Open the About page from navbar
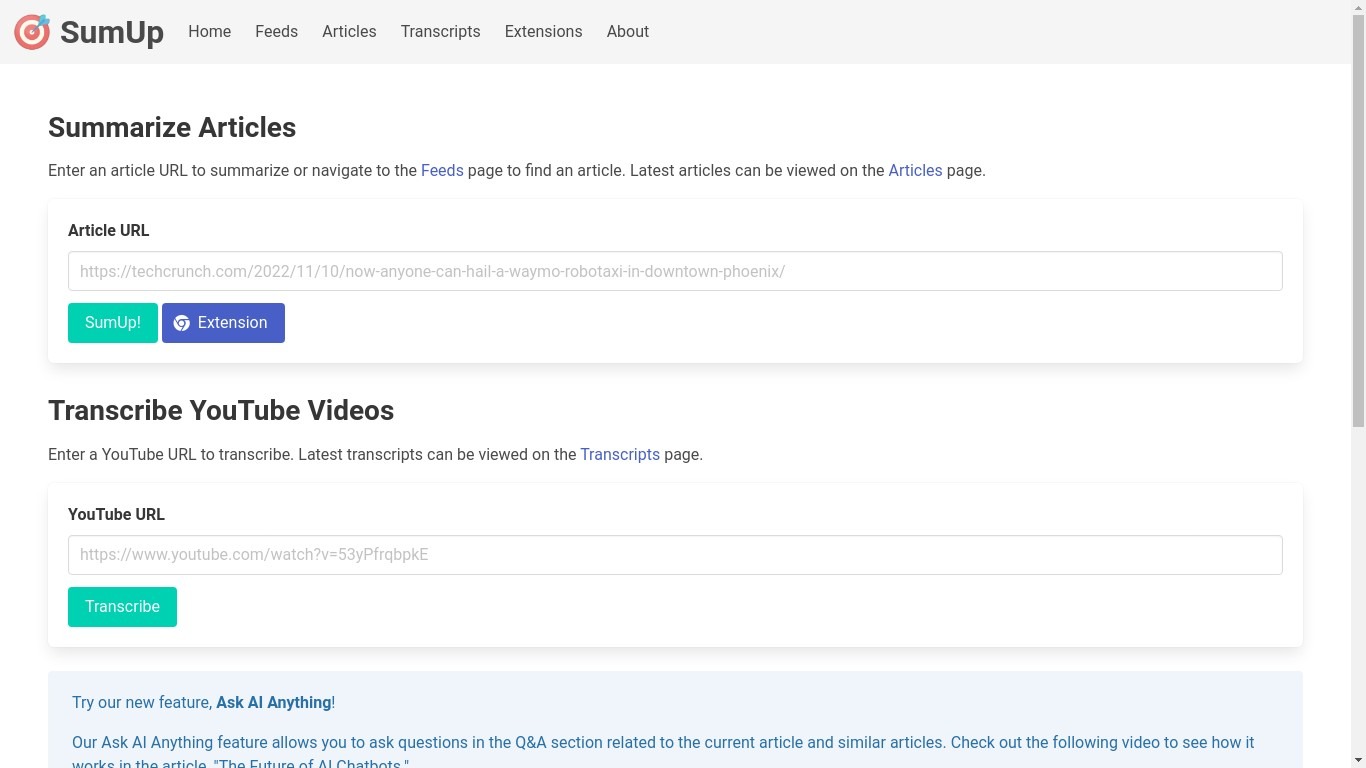Screen dimensions: 1366x768 click(627, 32)
